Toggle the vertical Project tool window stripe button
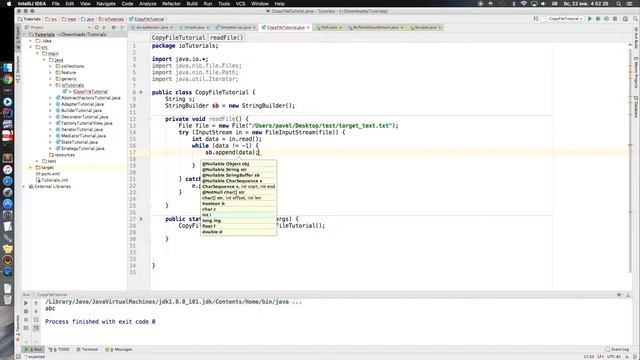Screen dimensions: 640x360 pyautogui.click(x=18, y=38)
